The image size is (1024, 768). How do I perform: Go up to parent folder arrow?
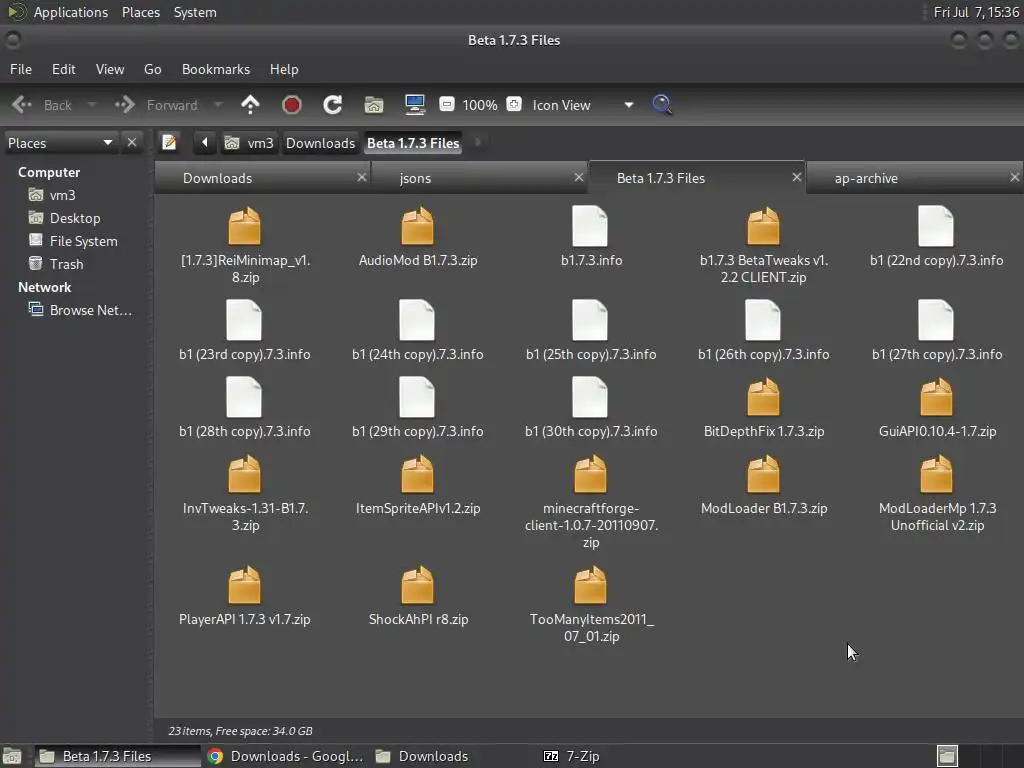click(x=250, y=104)
